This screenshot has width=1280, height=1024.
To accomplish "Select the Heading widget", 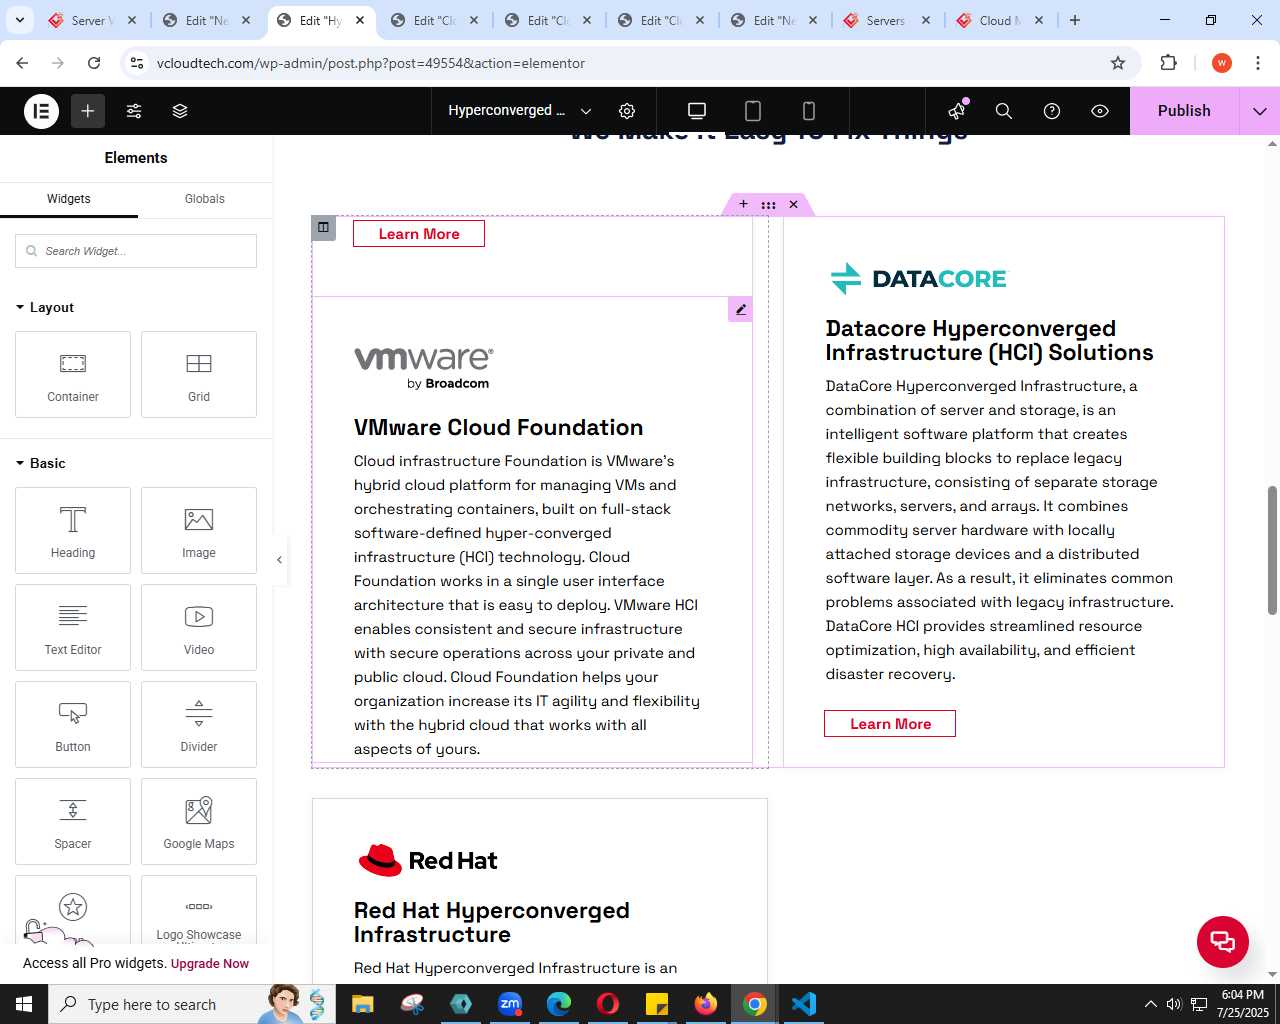I will [73, 531].
